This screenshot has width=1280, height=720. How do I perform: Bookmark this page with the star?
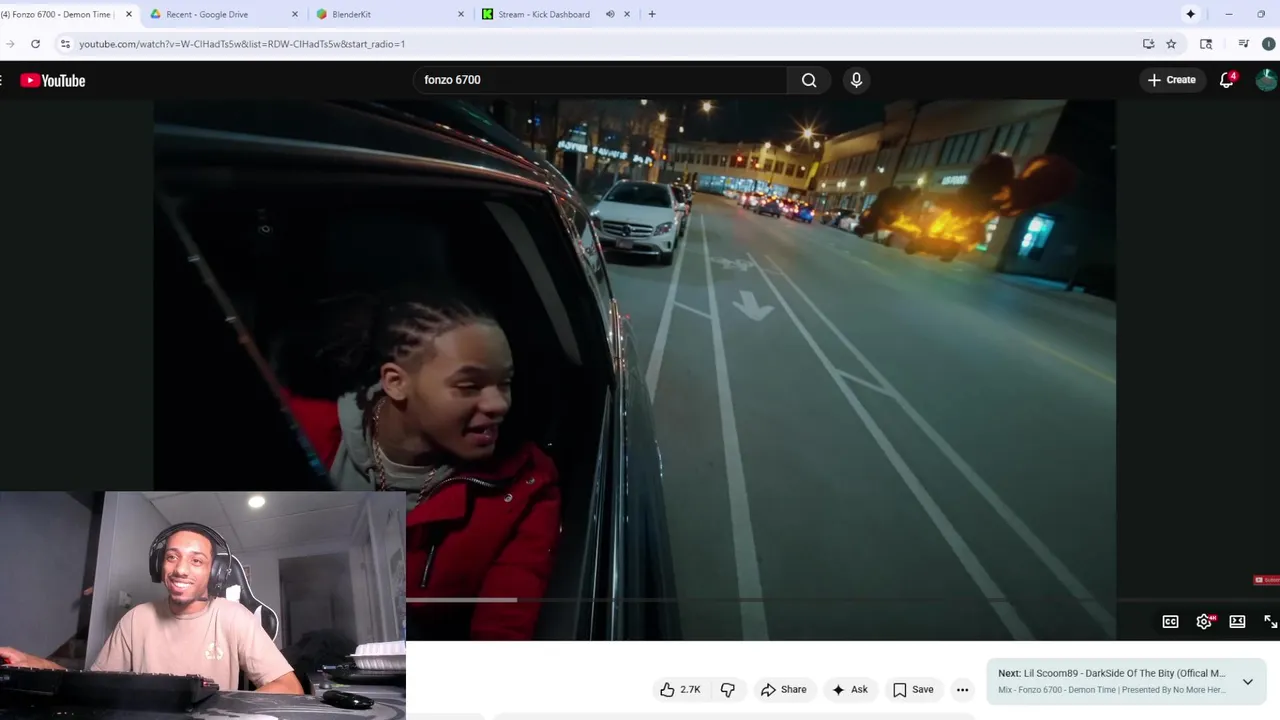point(1171,44)
